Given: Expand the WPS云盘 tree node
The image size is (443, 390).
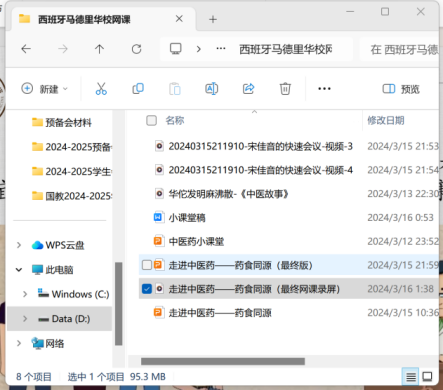Looking at the screenshot, I should click(19, 245).
